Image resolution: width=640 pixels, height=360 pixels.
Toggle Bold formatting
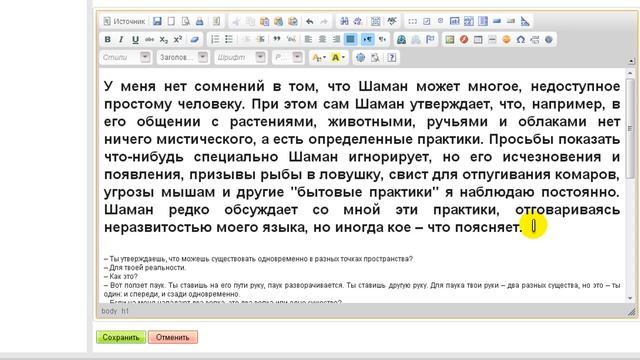point(107,40)
